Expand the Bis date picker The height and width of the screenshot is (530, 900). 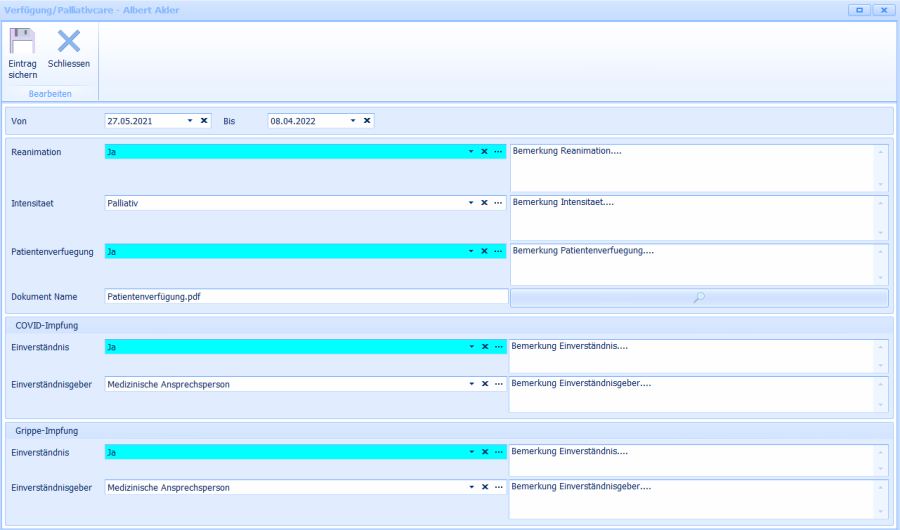(353, 121)
